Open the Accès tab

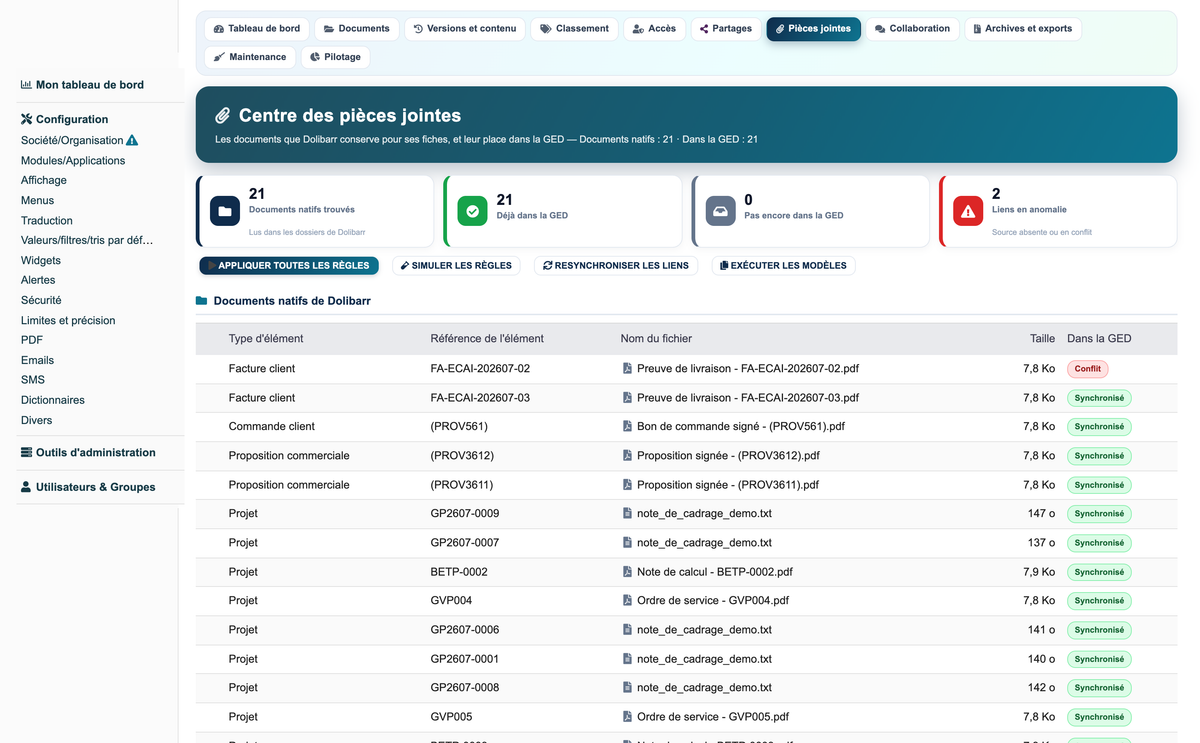click(x=654, y=29)
